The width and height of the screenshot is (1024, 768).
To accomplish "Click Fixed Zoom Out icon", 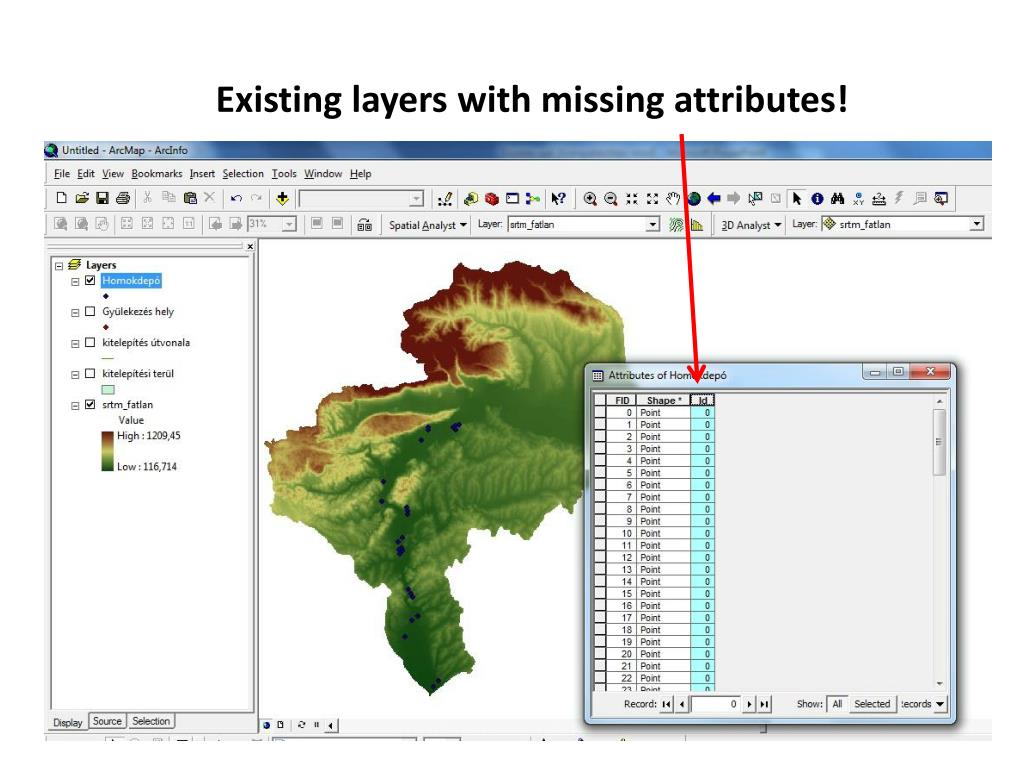I will click(652, 199).
